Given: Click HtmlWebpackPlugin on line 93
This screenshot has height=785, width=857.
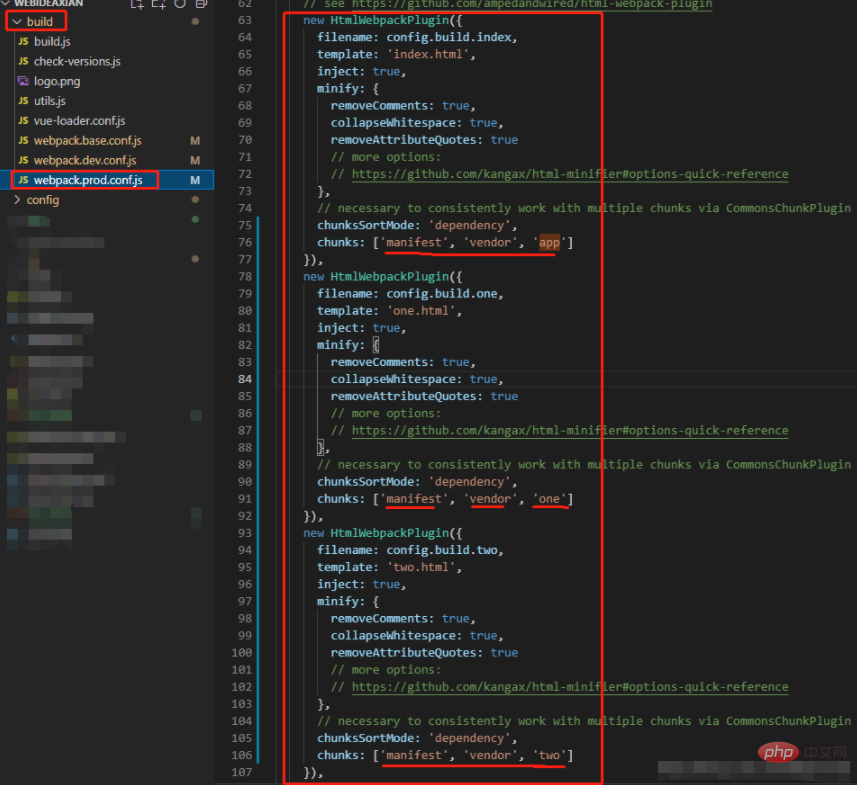Looking at the screenshot, I should coord(390,533).
